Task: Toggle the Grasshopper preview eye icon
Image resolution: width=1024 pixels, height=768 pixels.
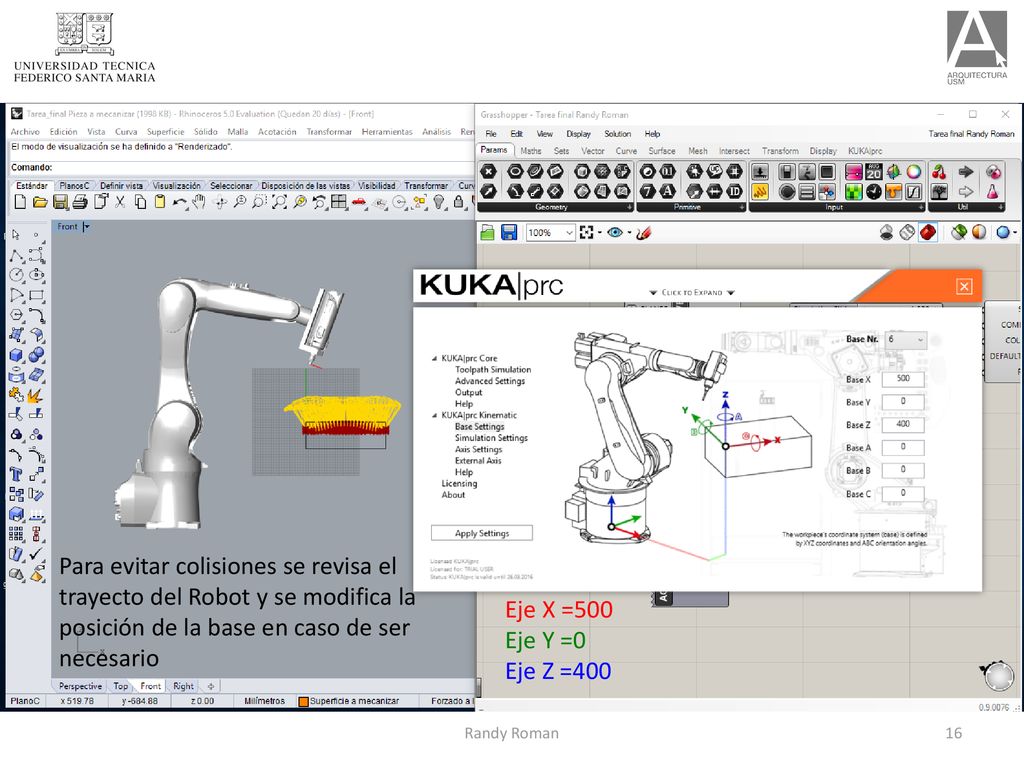Action: [x=615, y=232]
